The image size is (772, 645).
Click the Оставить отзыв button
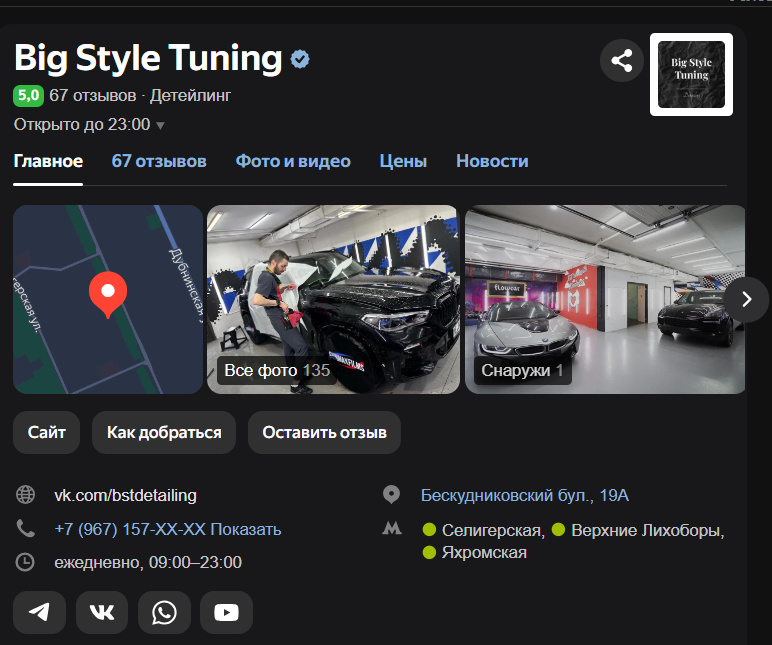pos(324,432)
